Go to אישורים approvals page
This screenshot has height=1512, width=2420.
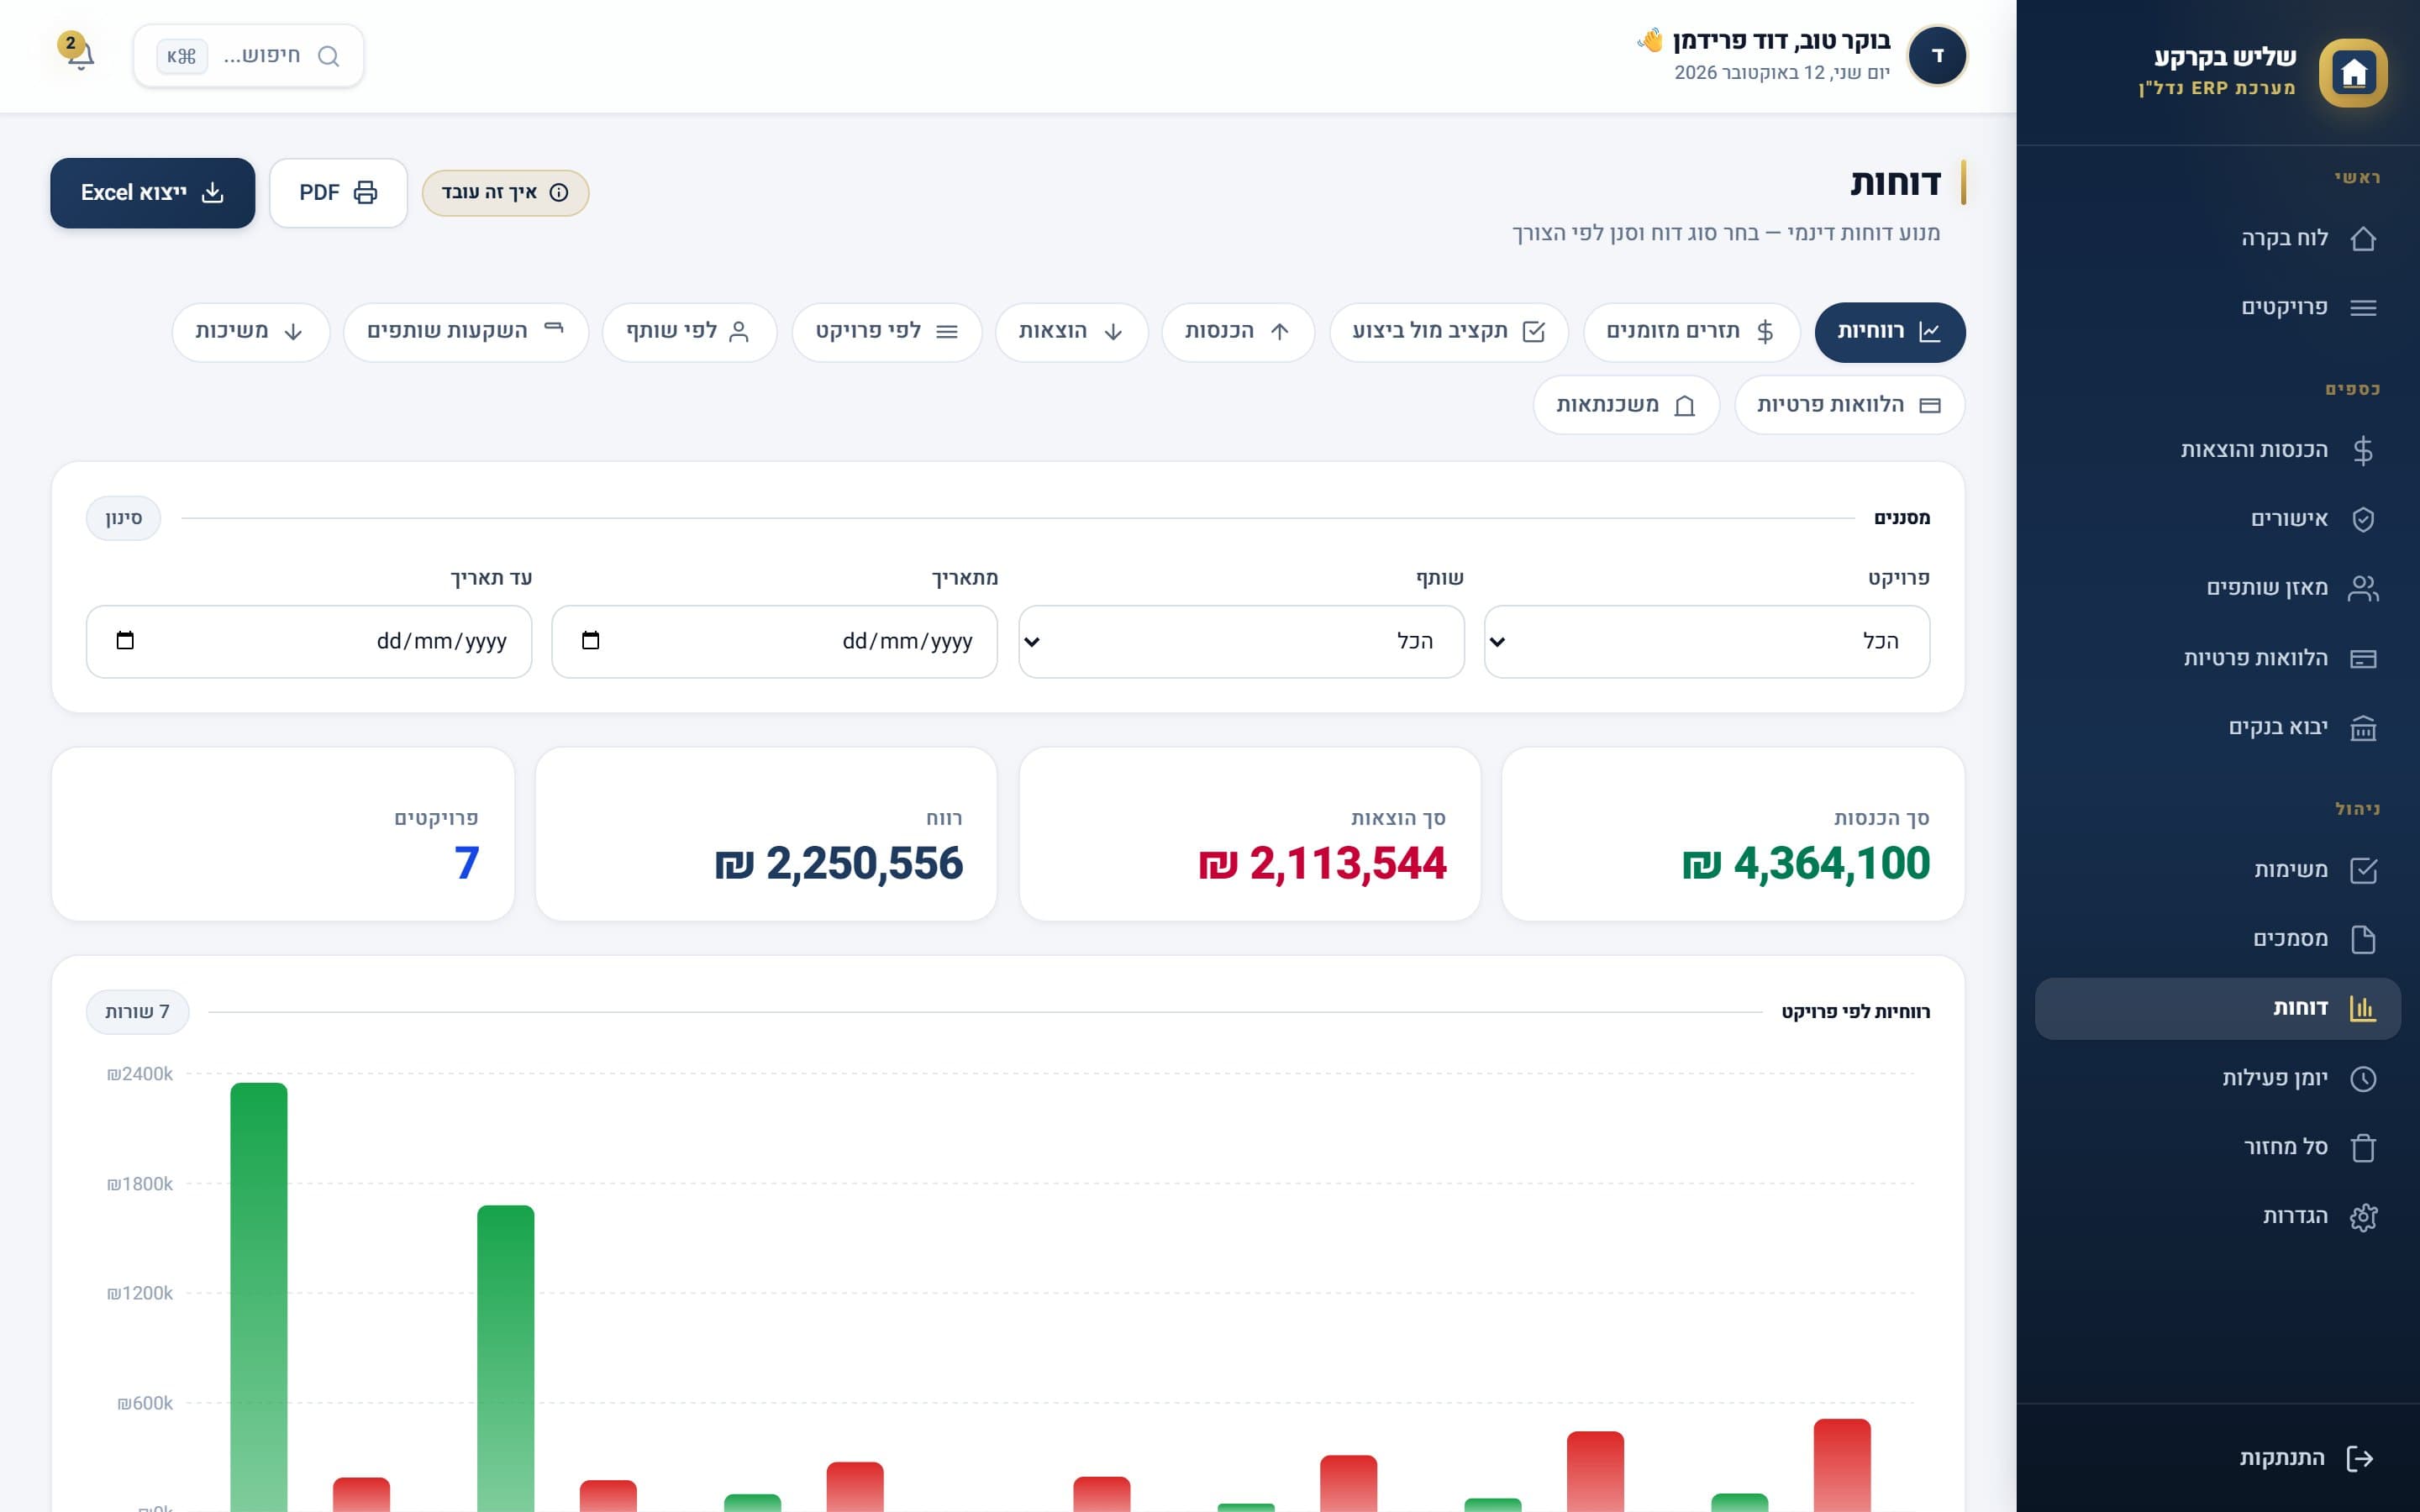2218,519
